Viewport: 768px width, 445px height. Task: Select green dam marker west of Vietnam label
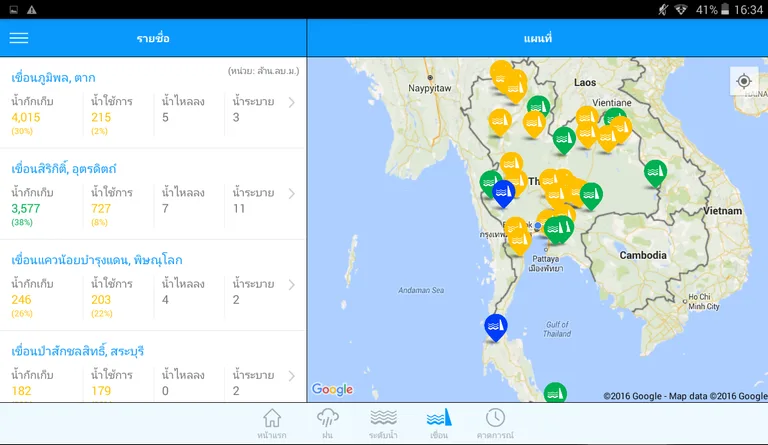(x=655, y=172)
